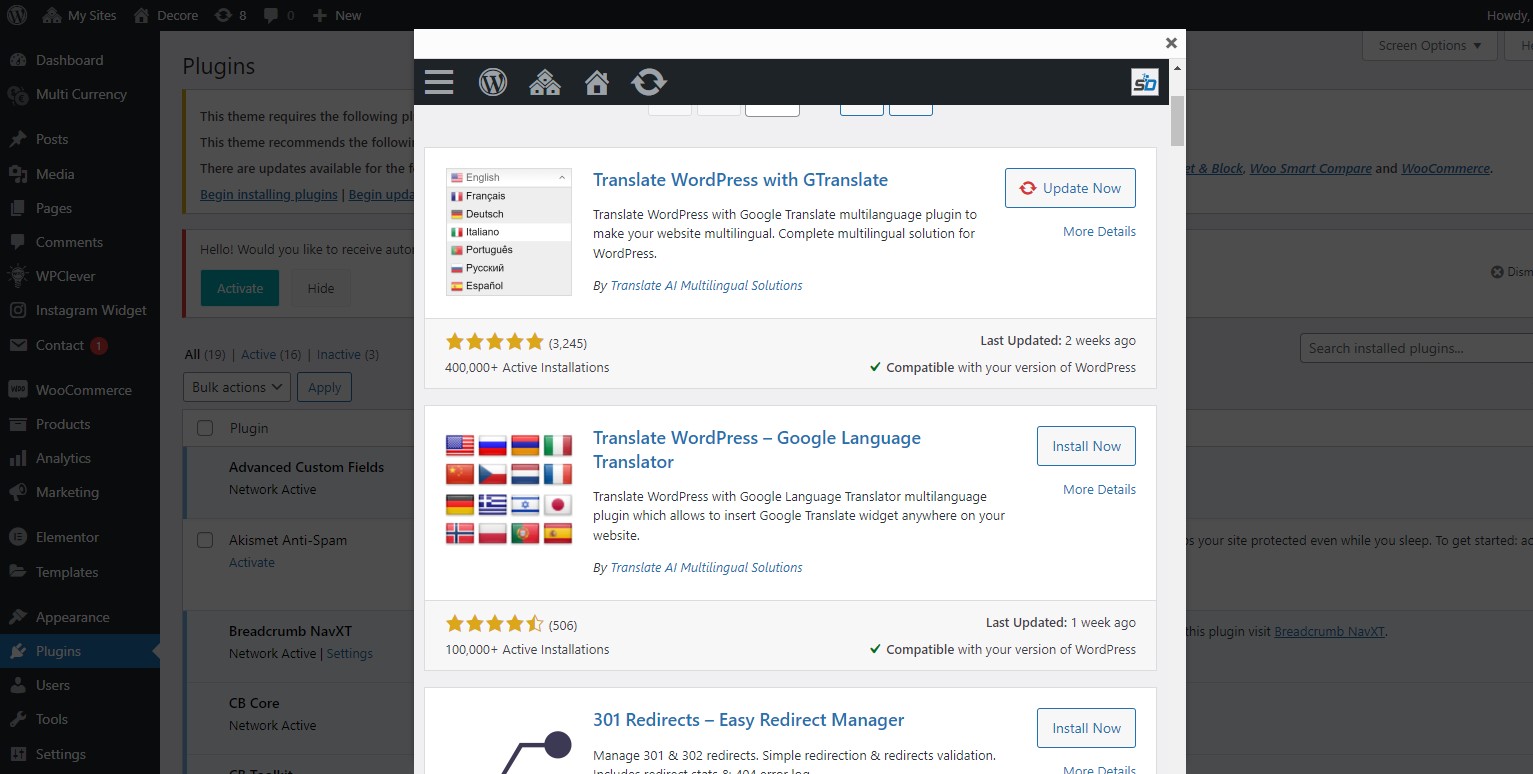The image size is (1533, 774).
Task: Check the Akismet Anti-Spam plugin checkbox
Action: 205,540
